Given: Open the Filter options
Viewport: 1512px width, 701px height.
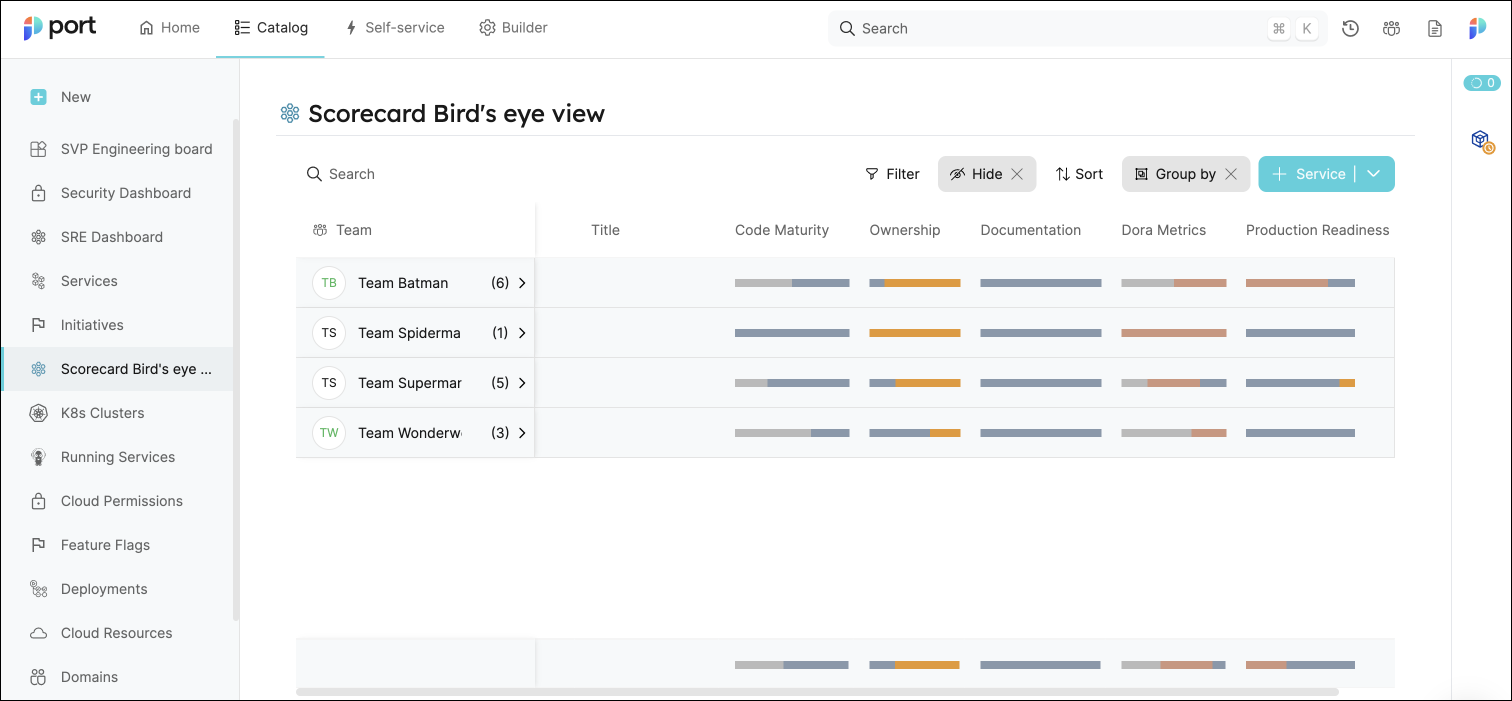Looking at the screenshot, I should 892,173.
